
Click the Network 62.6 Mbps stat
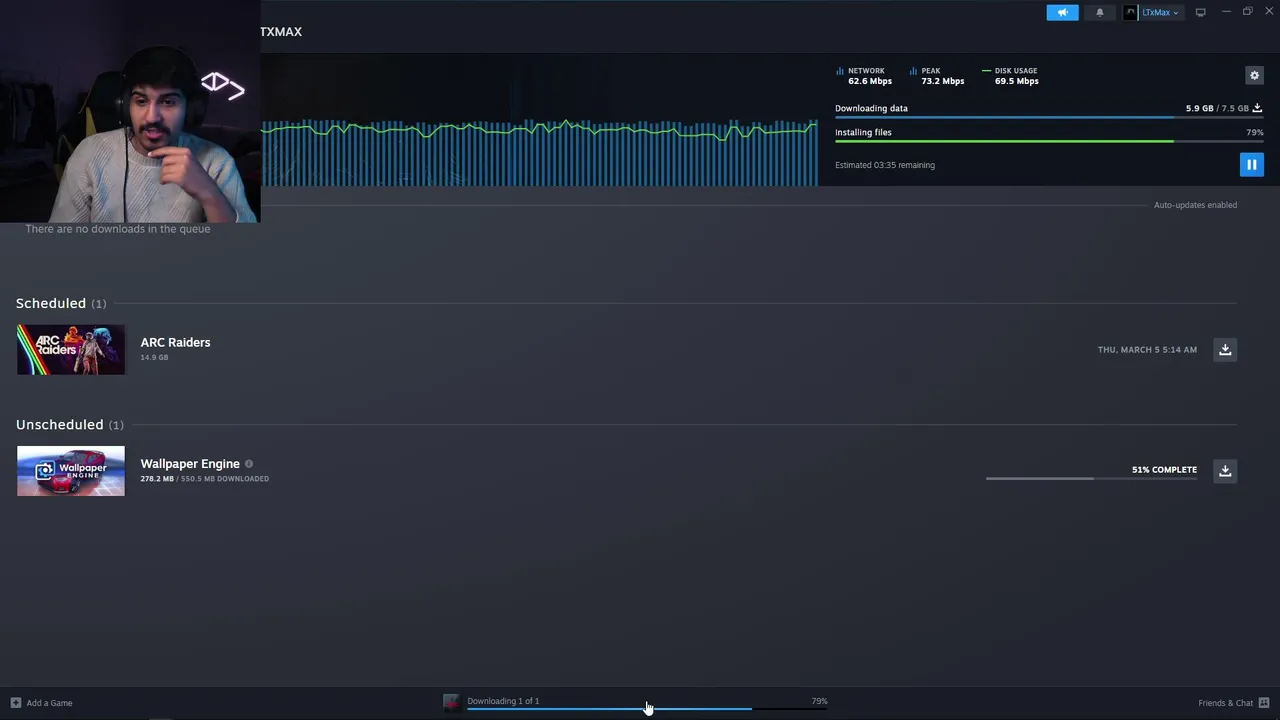864,76
